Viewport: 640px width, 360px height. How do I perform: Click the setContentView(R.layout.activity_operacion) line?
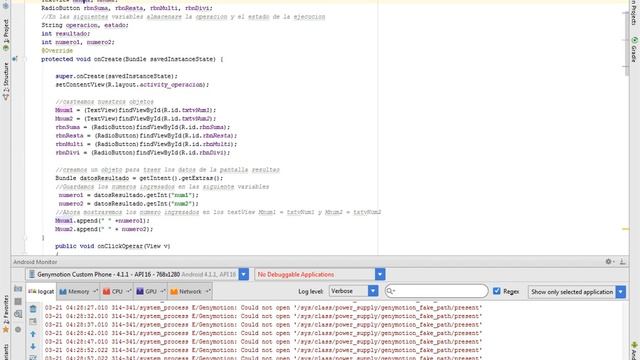(x=132, y=85)
